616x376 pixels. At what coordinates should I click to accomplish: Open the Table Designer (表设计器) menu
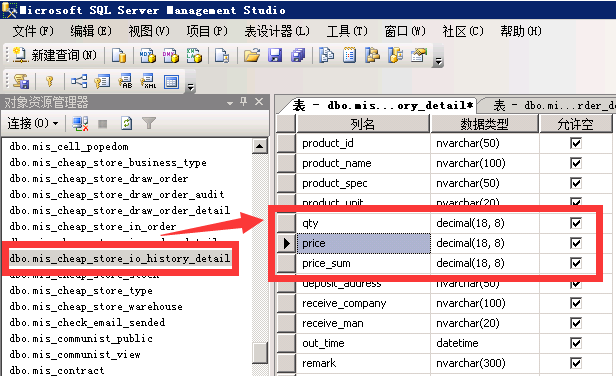277,31
